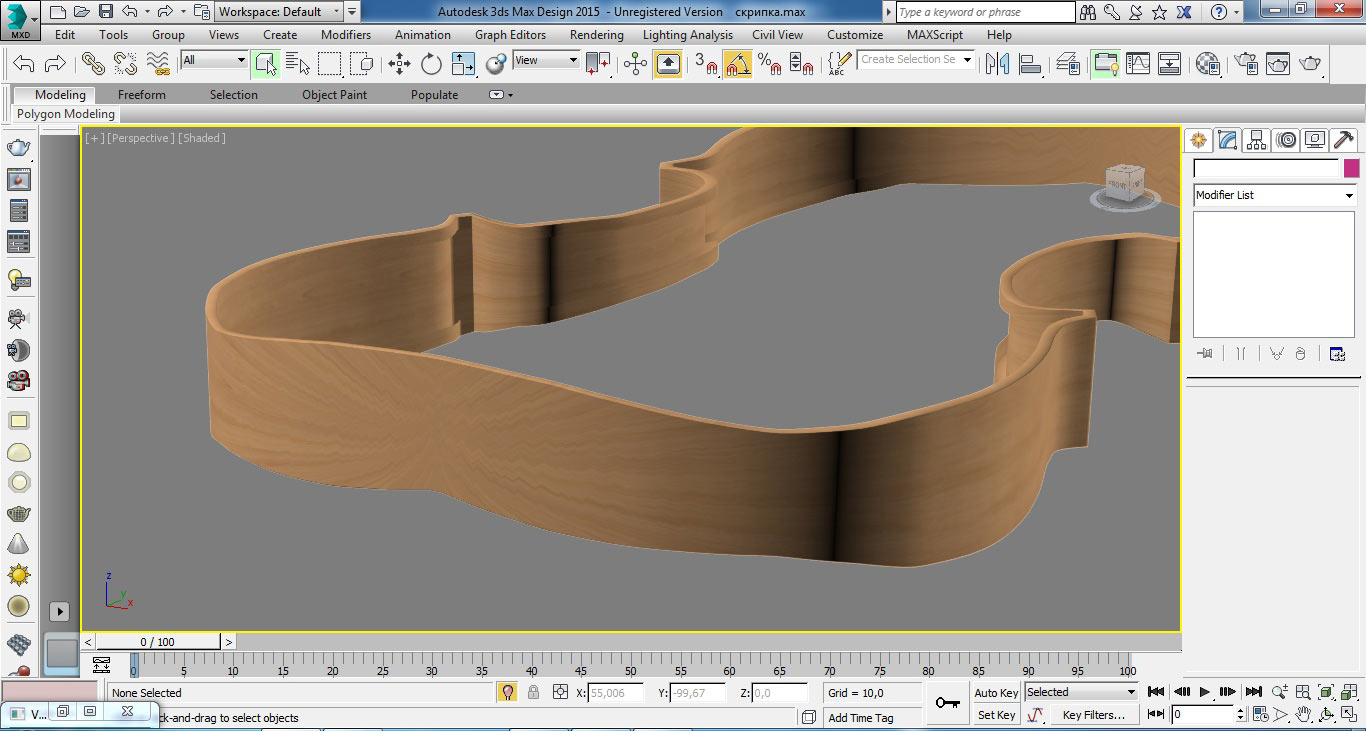1366x731 pixels.
Task: Toggle the Angle Snap button
Action: (x=738, y=64)
